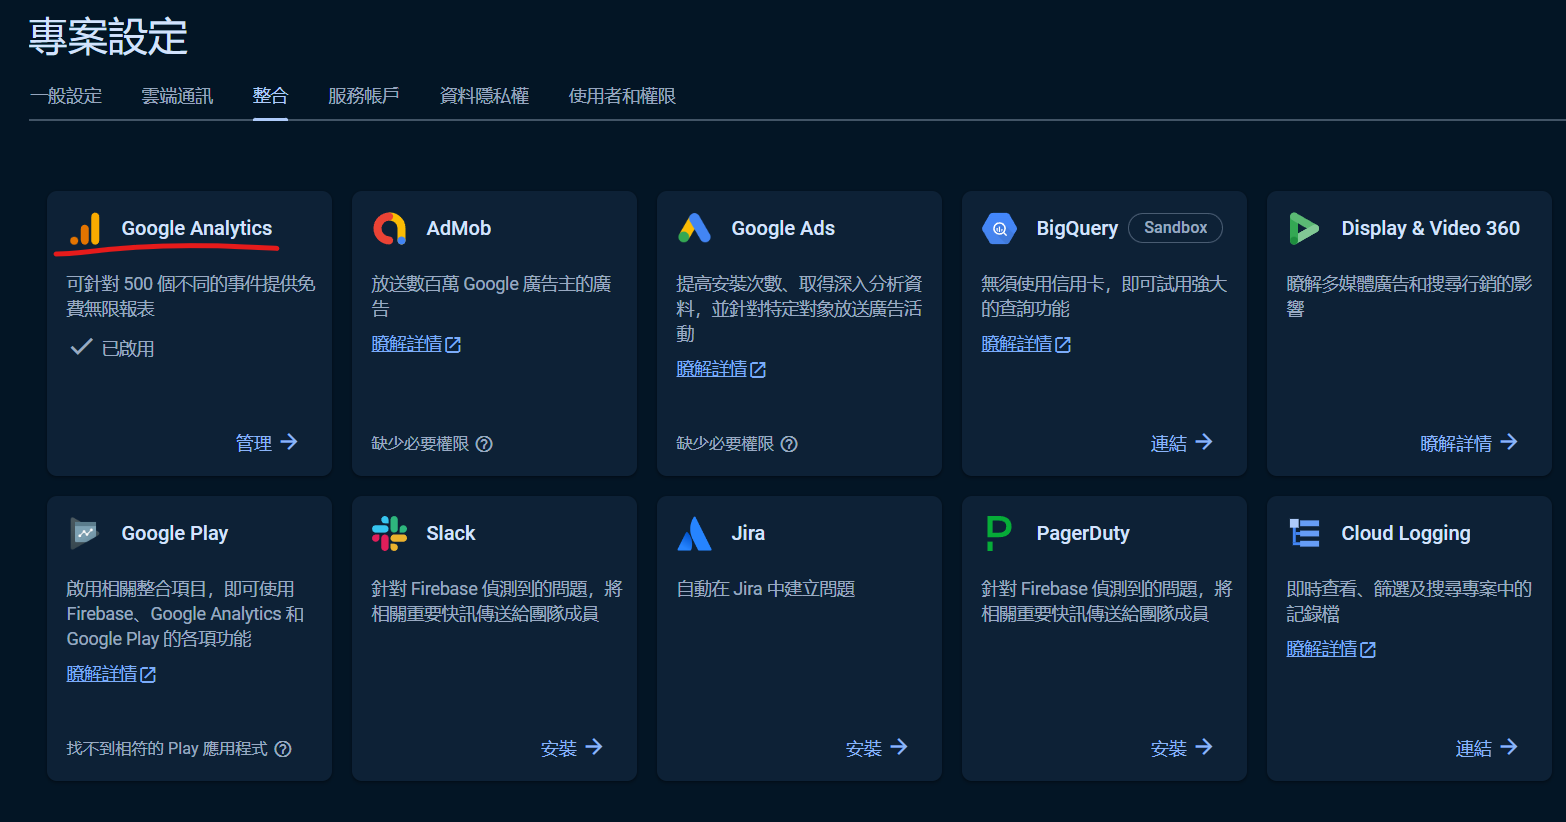Click the Sandbox badge next to BigQuery
This screenshot has width=1566, height=822.
[x=1175, y=228]
